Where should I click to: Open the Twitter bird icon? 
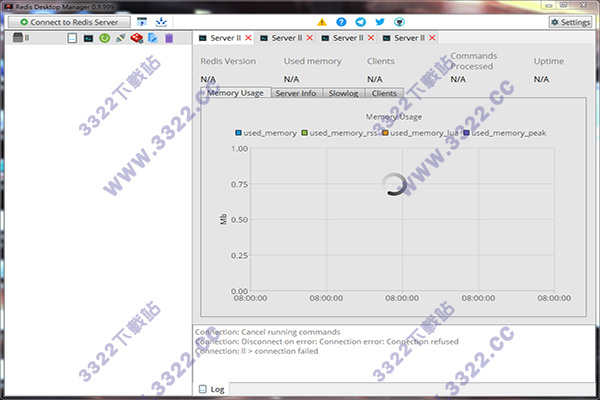point(380,22)
